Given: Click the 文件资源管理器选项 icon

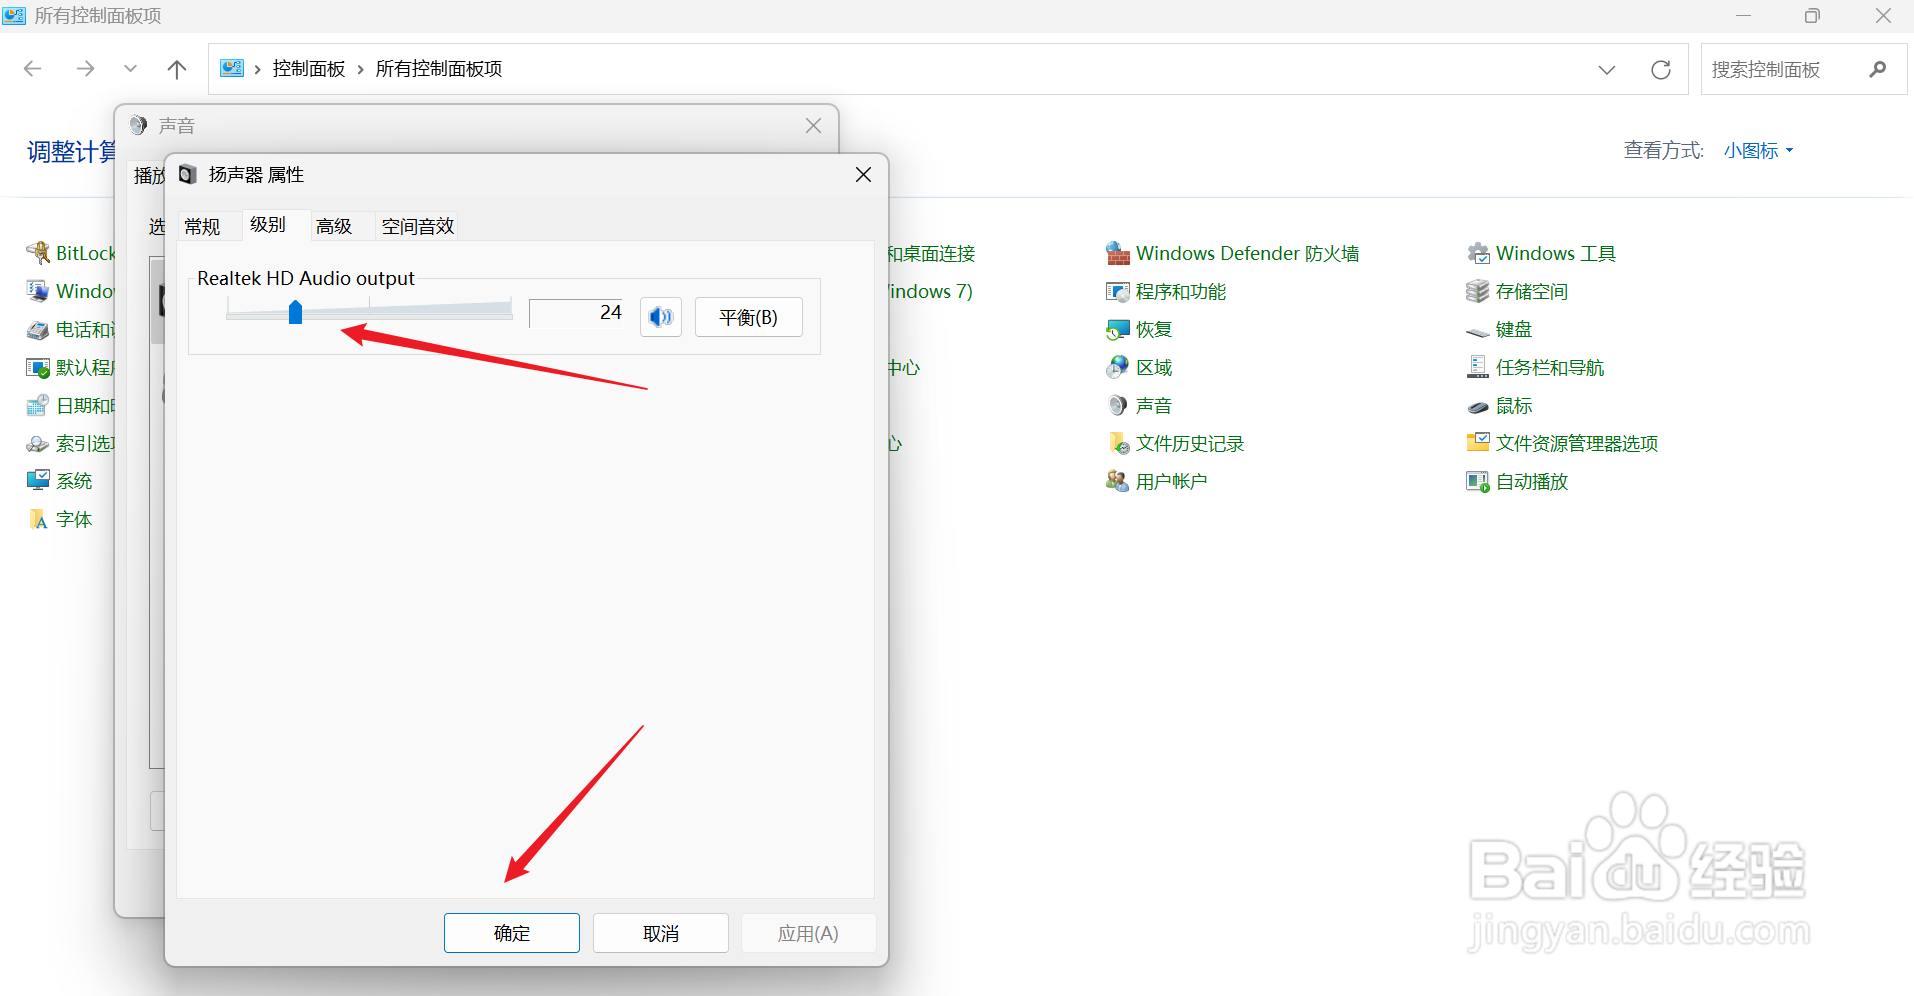Looking at the screenshot, I should pos(1477,444).
